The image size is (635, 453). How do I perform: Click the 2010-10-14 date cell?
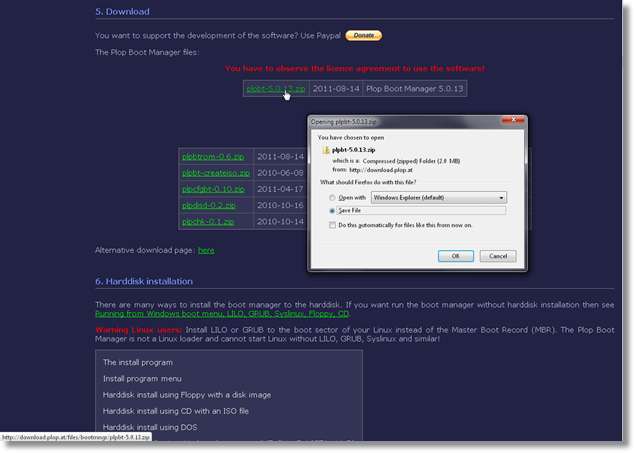(x=280, y=221)
